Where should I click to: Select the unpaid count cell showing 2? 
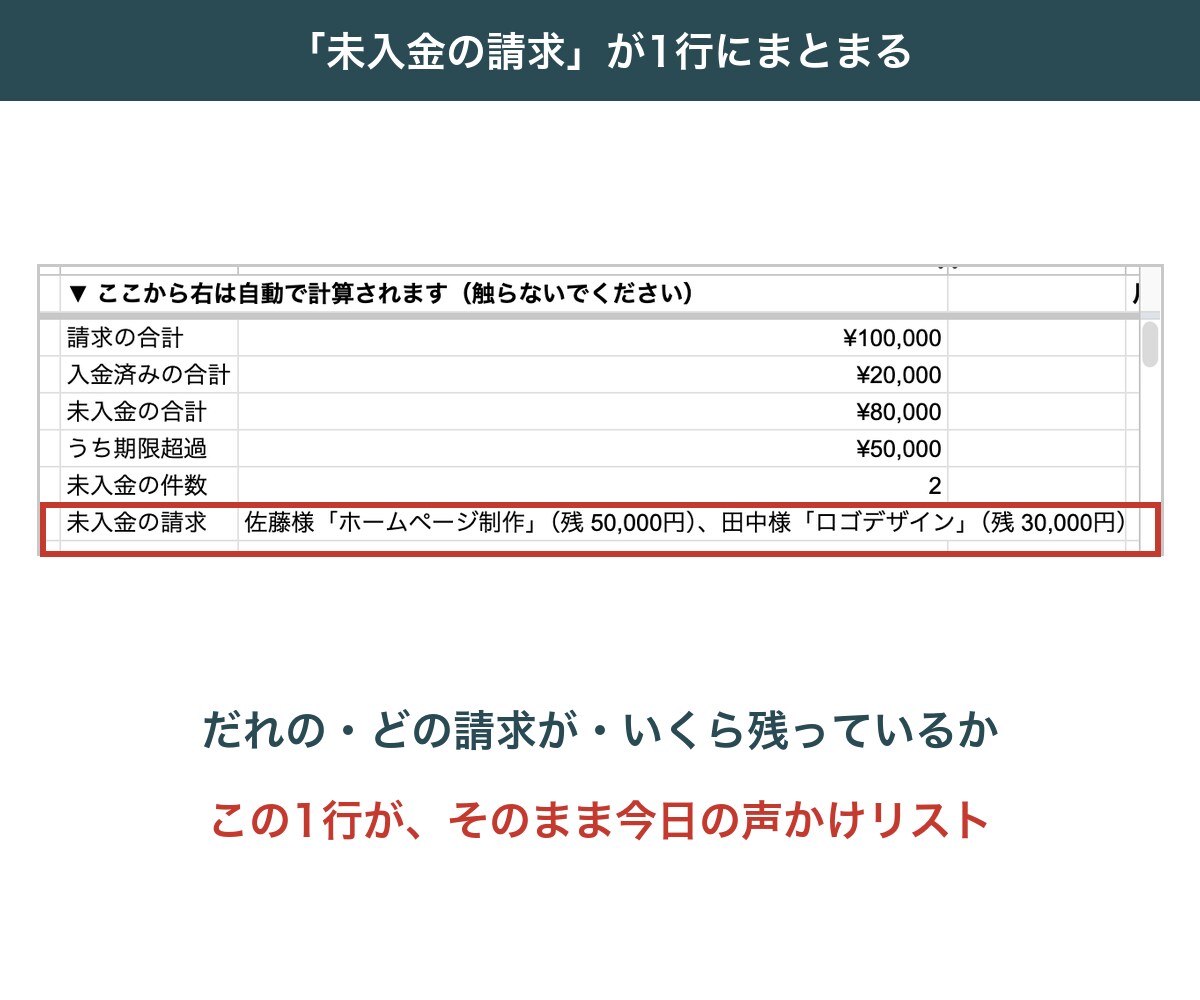point(593,485)
